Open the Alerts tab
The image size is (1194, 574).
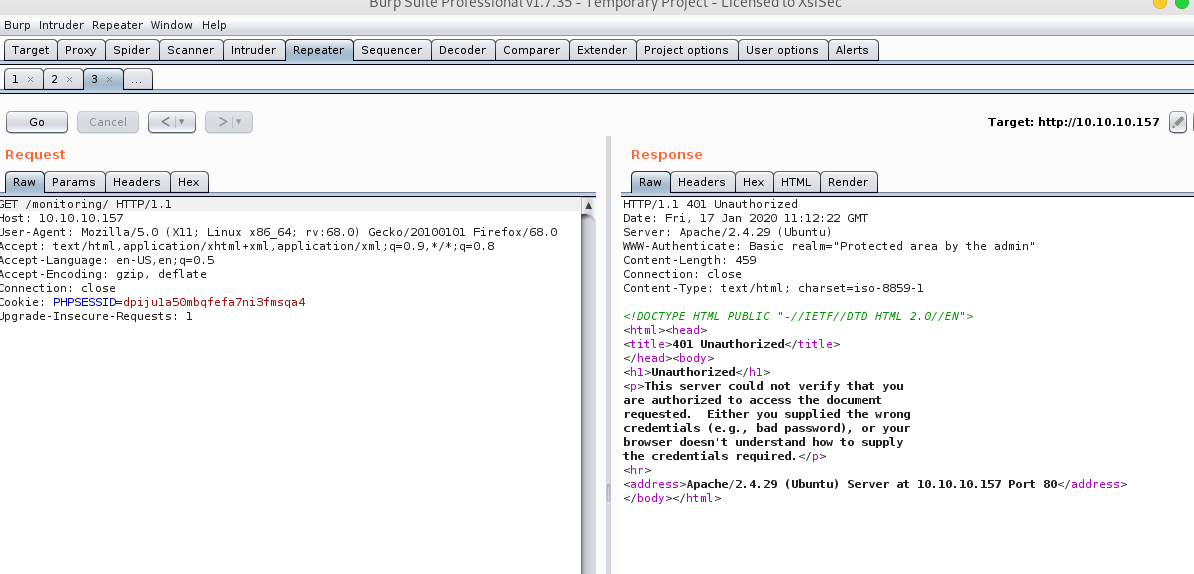pos(852,50)
